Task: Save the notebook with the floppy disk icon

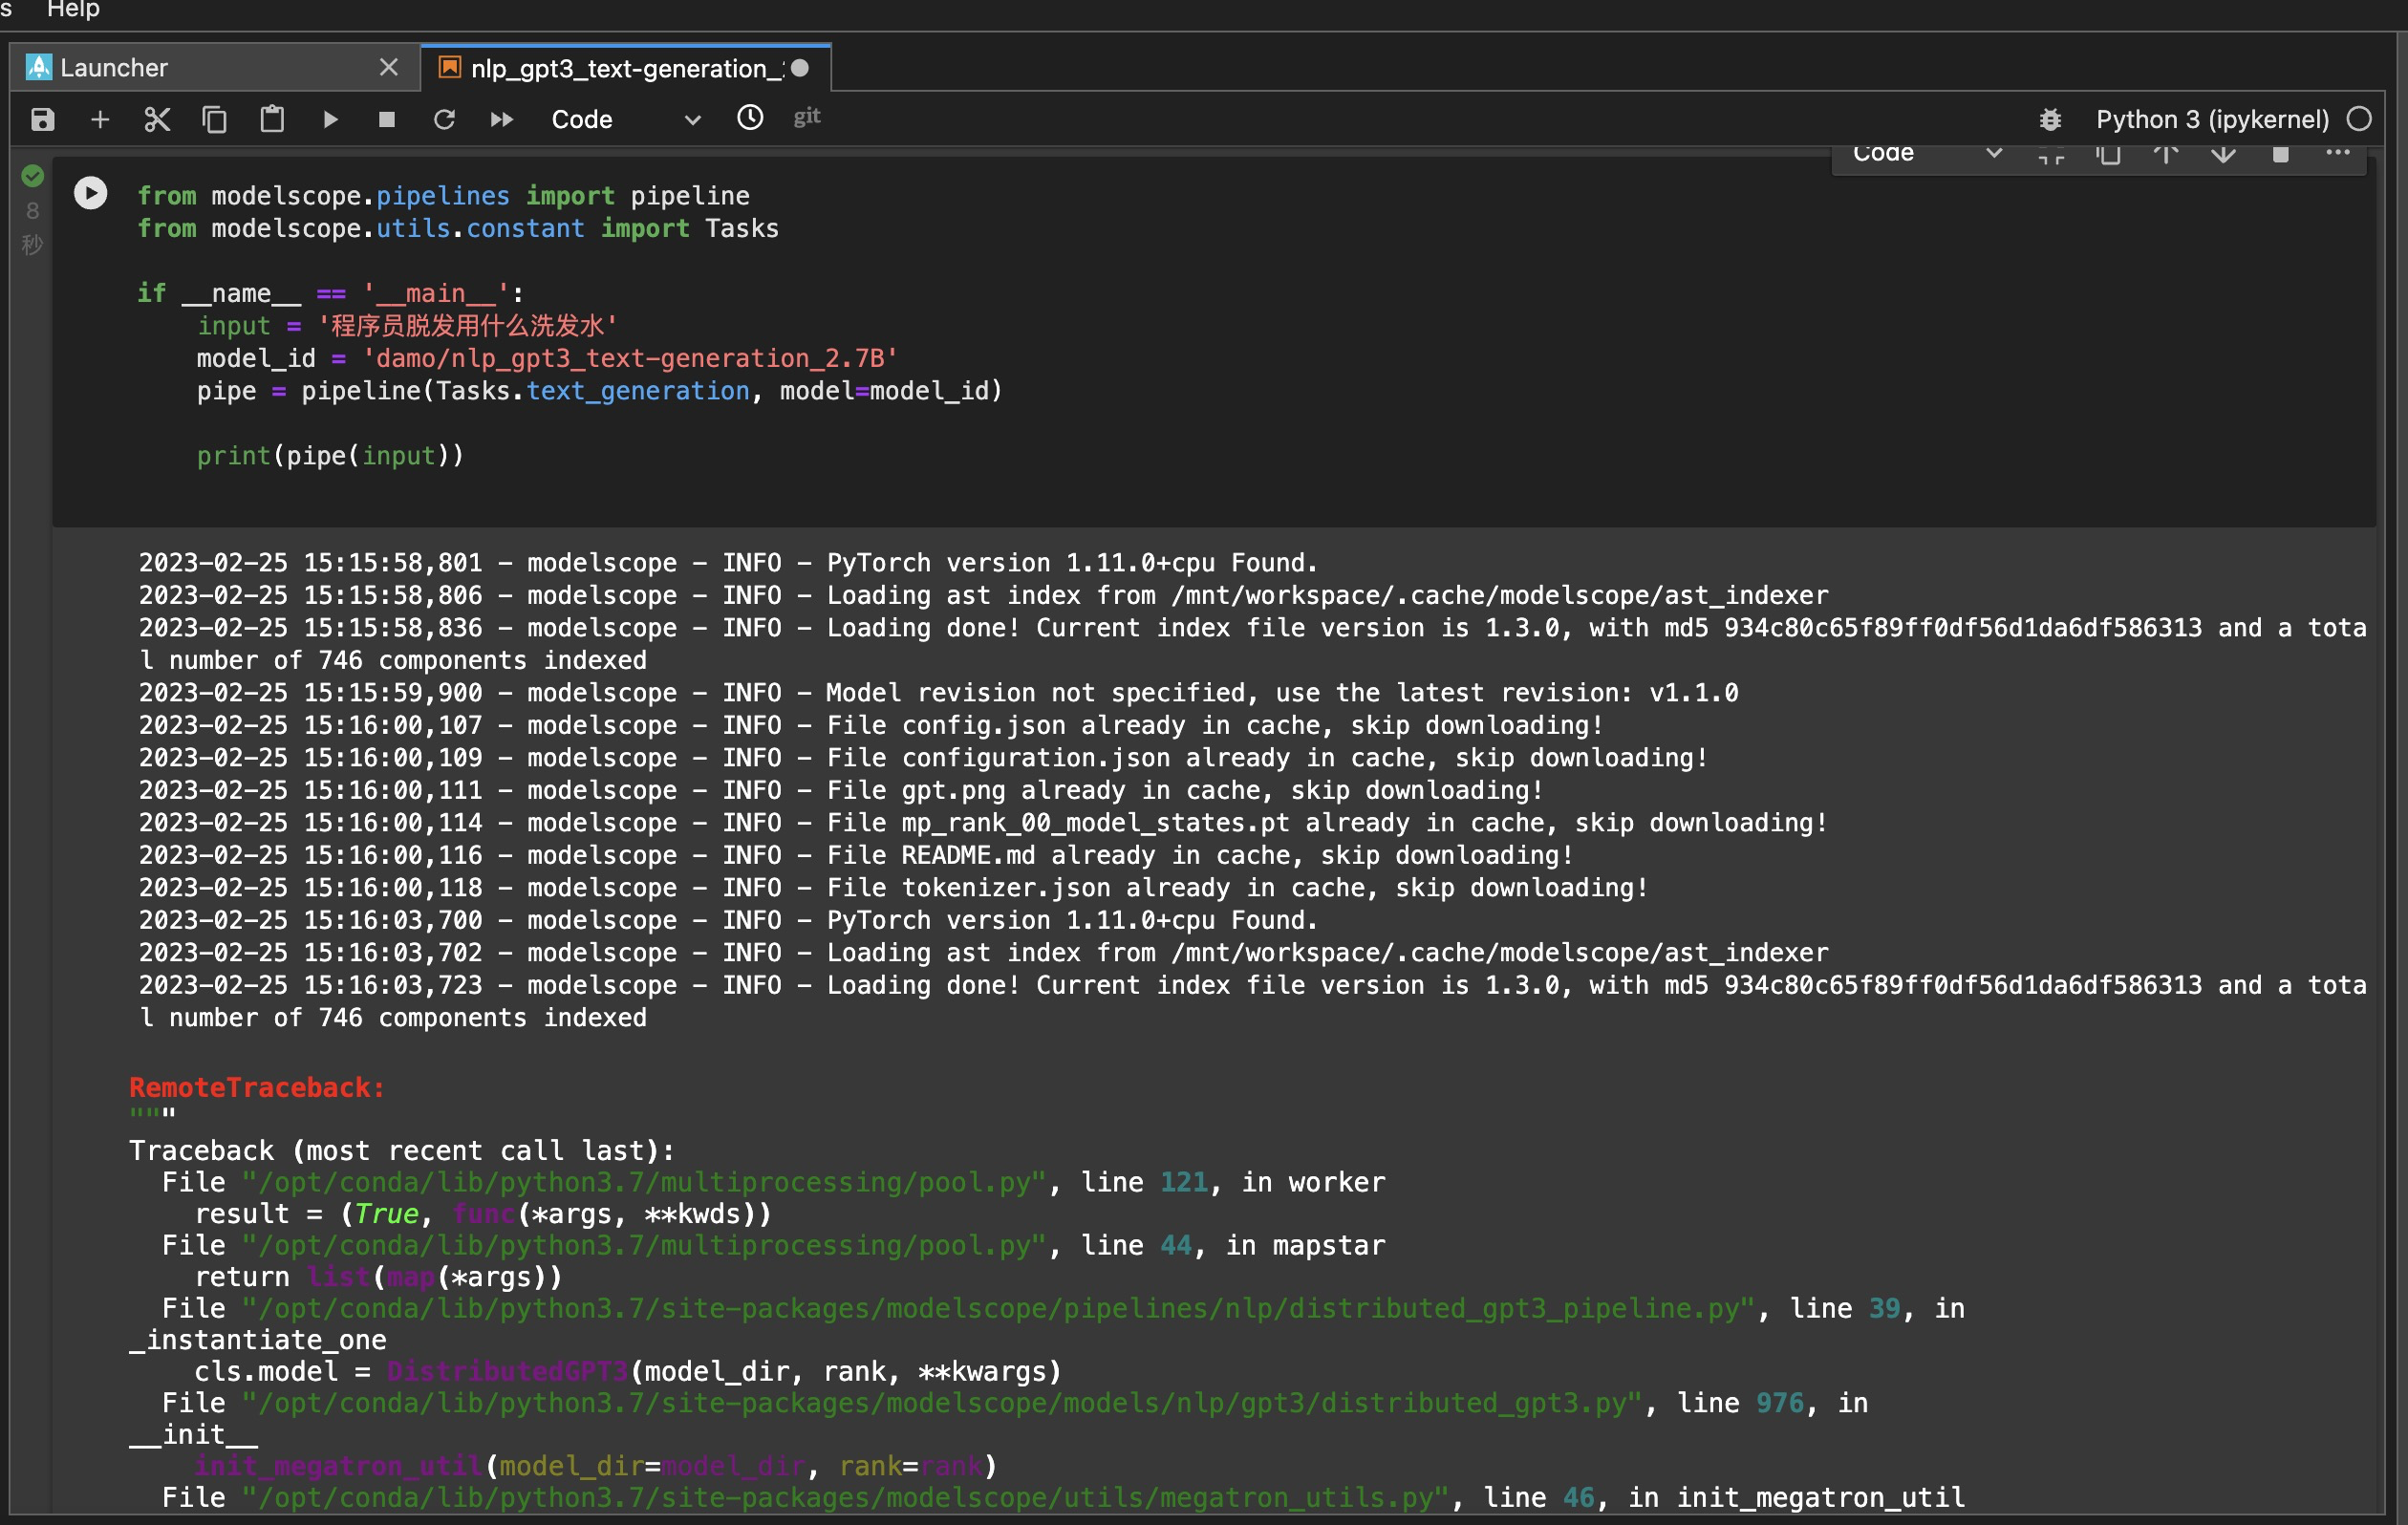Action: (x=42, y=120)
